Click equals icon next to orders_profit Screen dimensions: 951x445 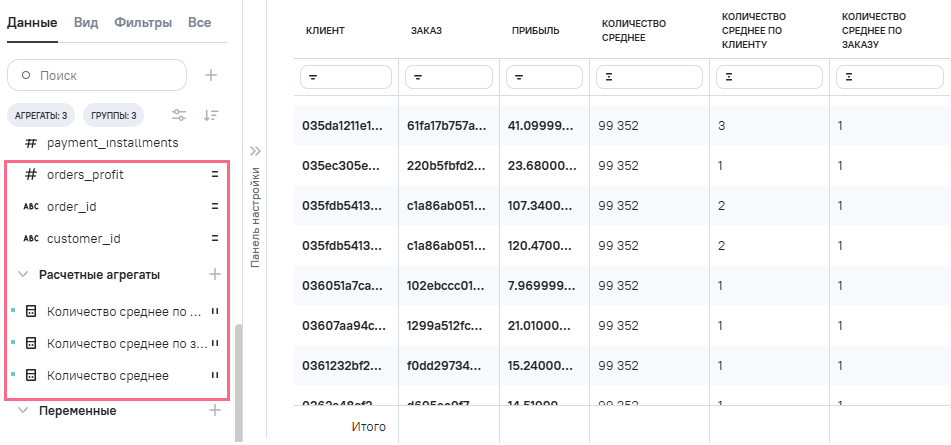214,175
